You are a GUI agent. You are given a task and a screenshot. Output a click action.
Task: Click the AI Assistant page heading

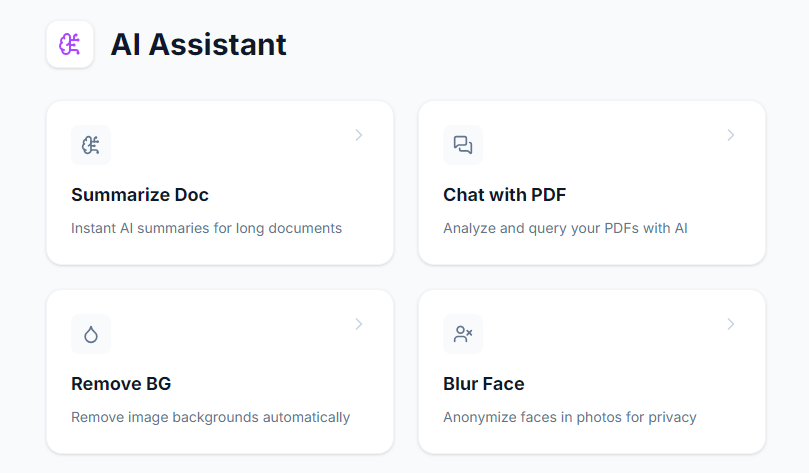[198, 45]
